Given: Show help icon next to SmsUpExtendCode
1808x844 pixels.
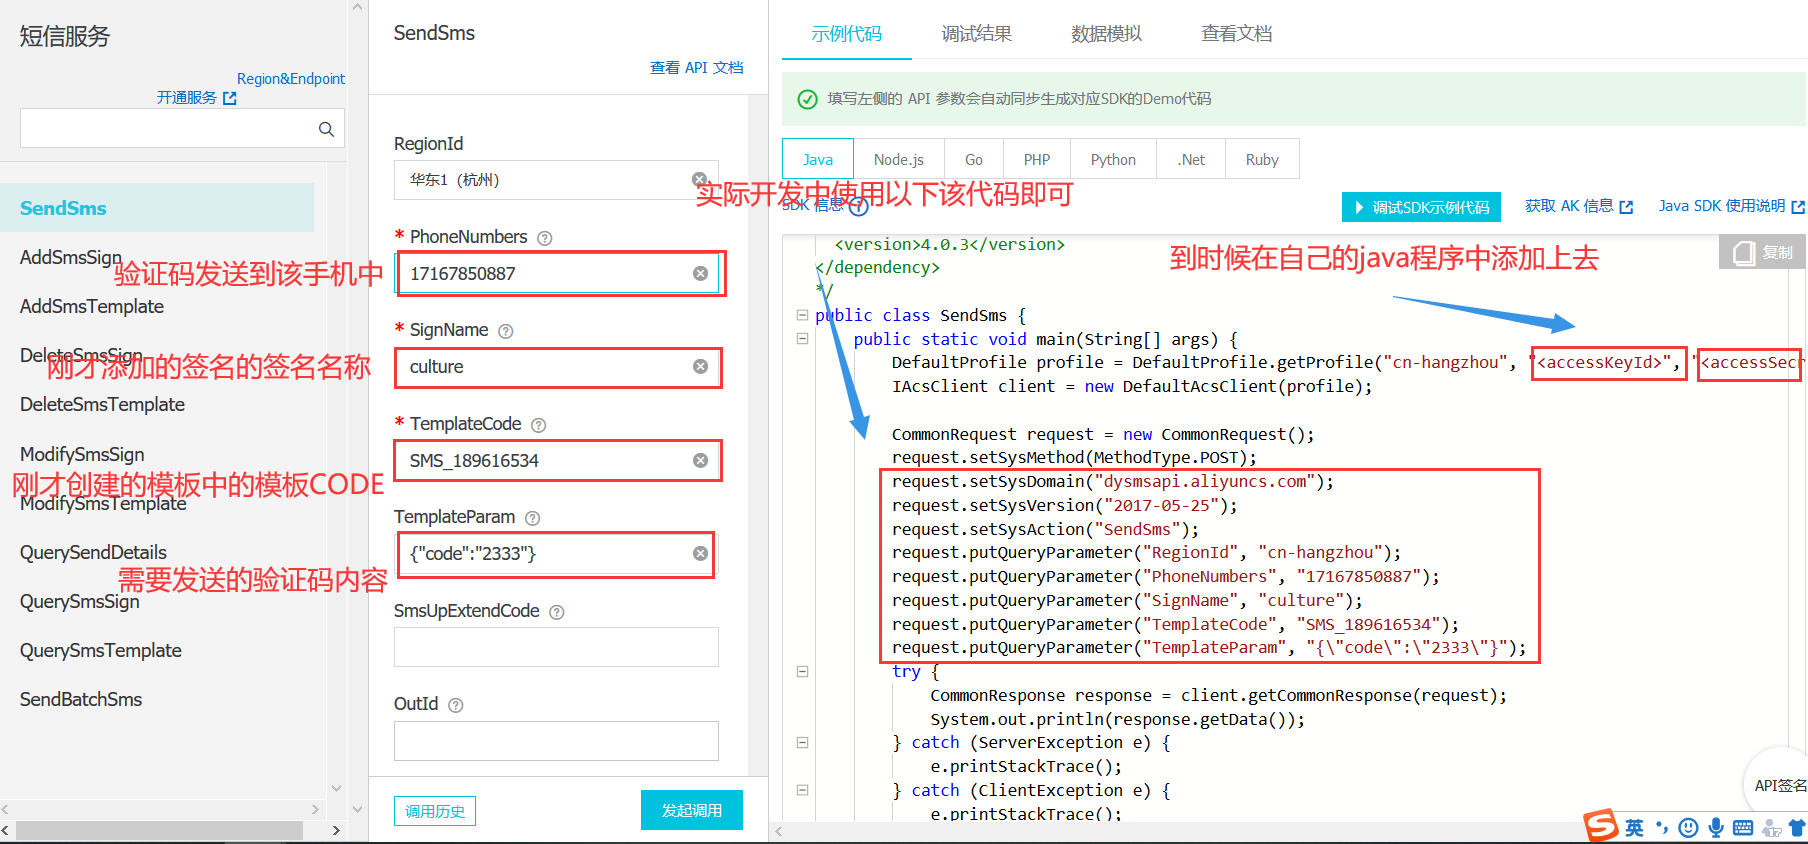Looking at the screenshot, I should (x=557, y=612).
